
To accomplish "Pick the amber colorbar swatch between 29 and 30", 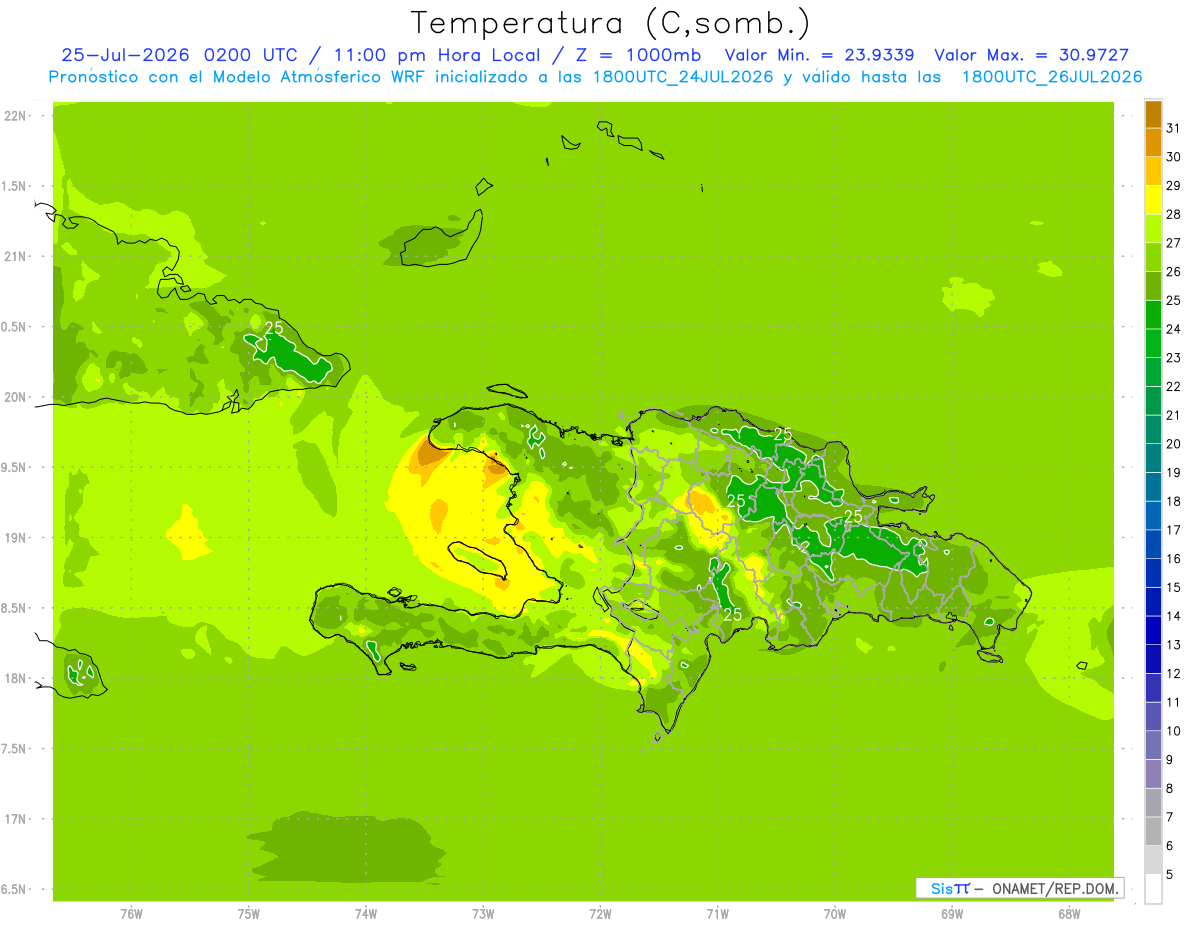I will [x=1153, y=171].
